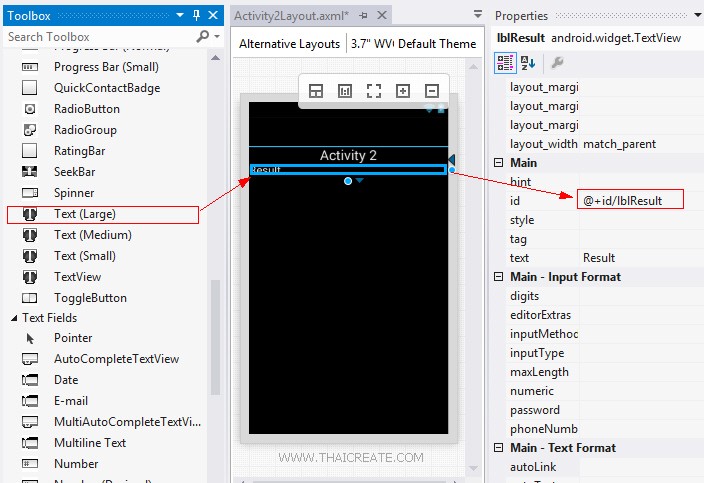Collapse the Main property category
This screenshot has width=704, height=483.
coord(498,162)
